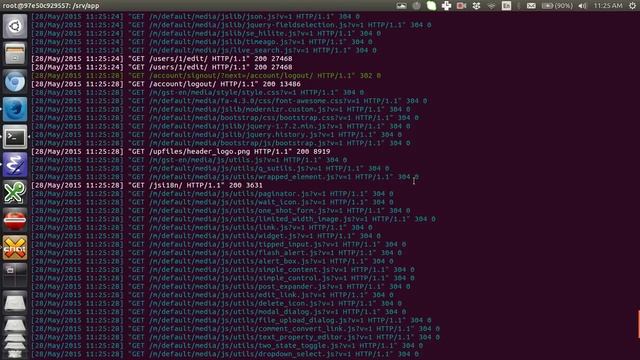Focus the Terminal launcher icon

pyautogui.click(x=15, y=137)
